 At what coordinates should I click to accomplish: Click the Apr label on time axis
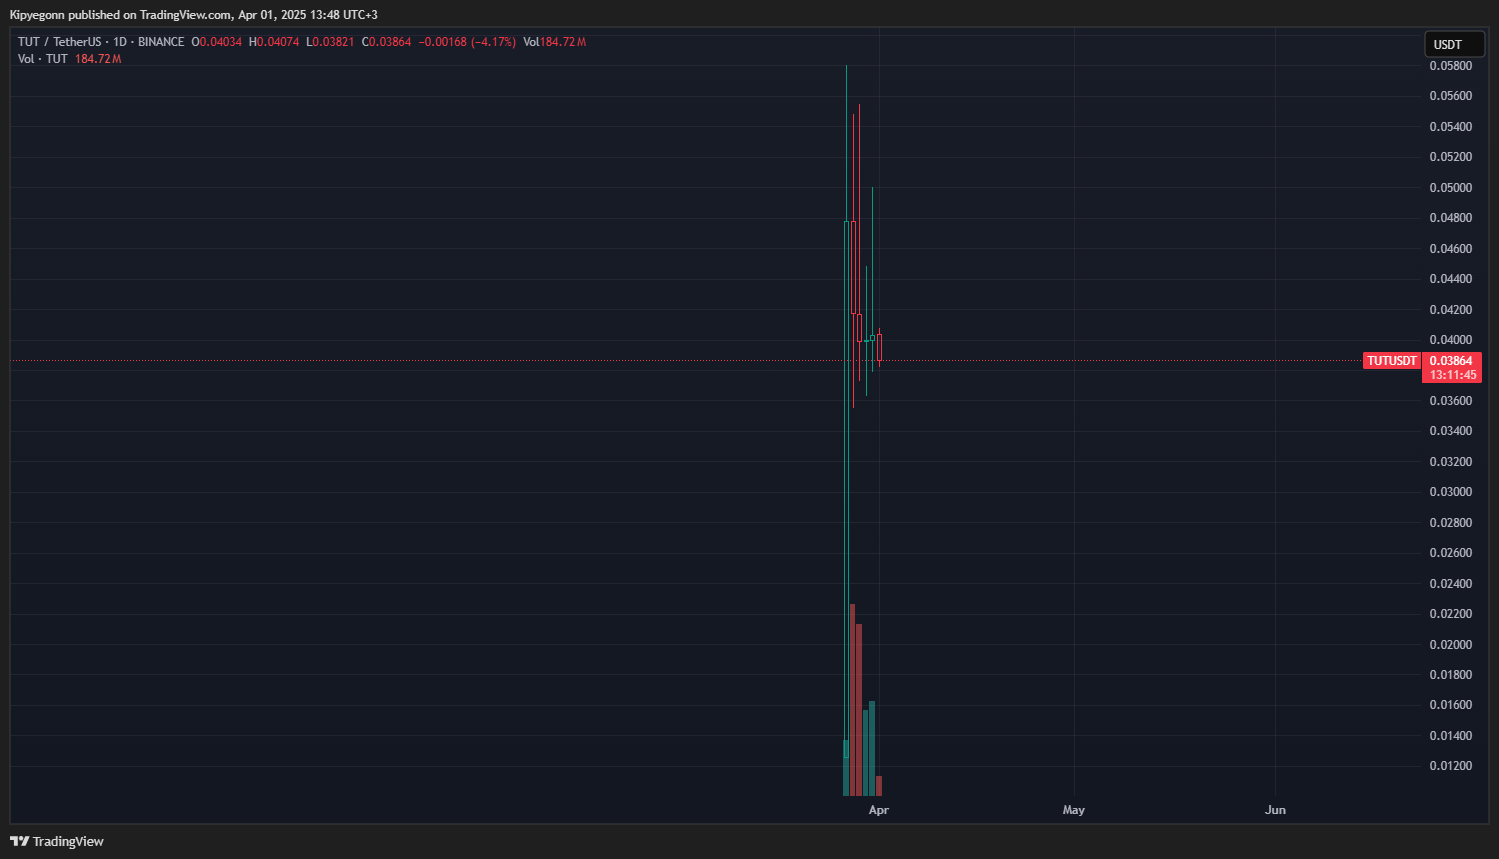879,810
